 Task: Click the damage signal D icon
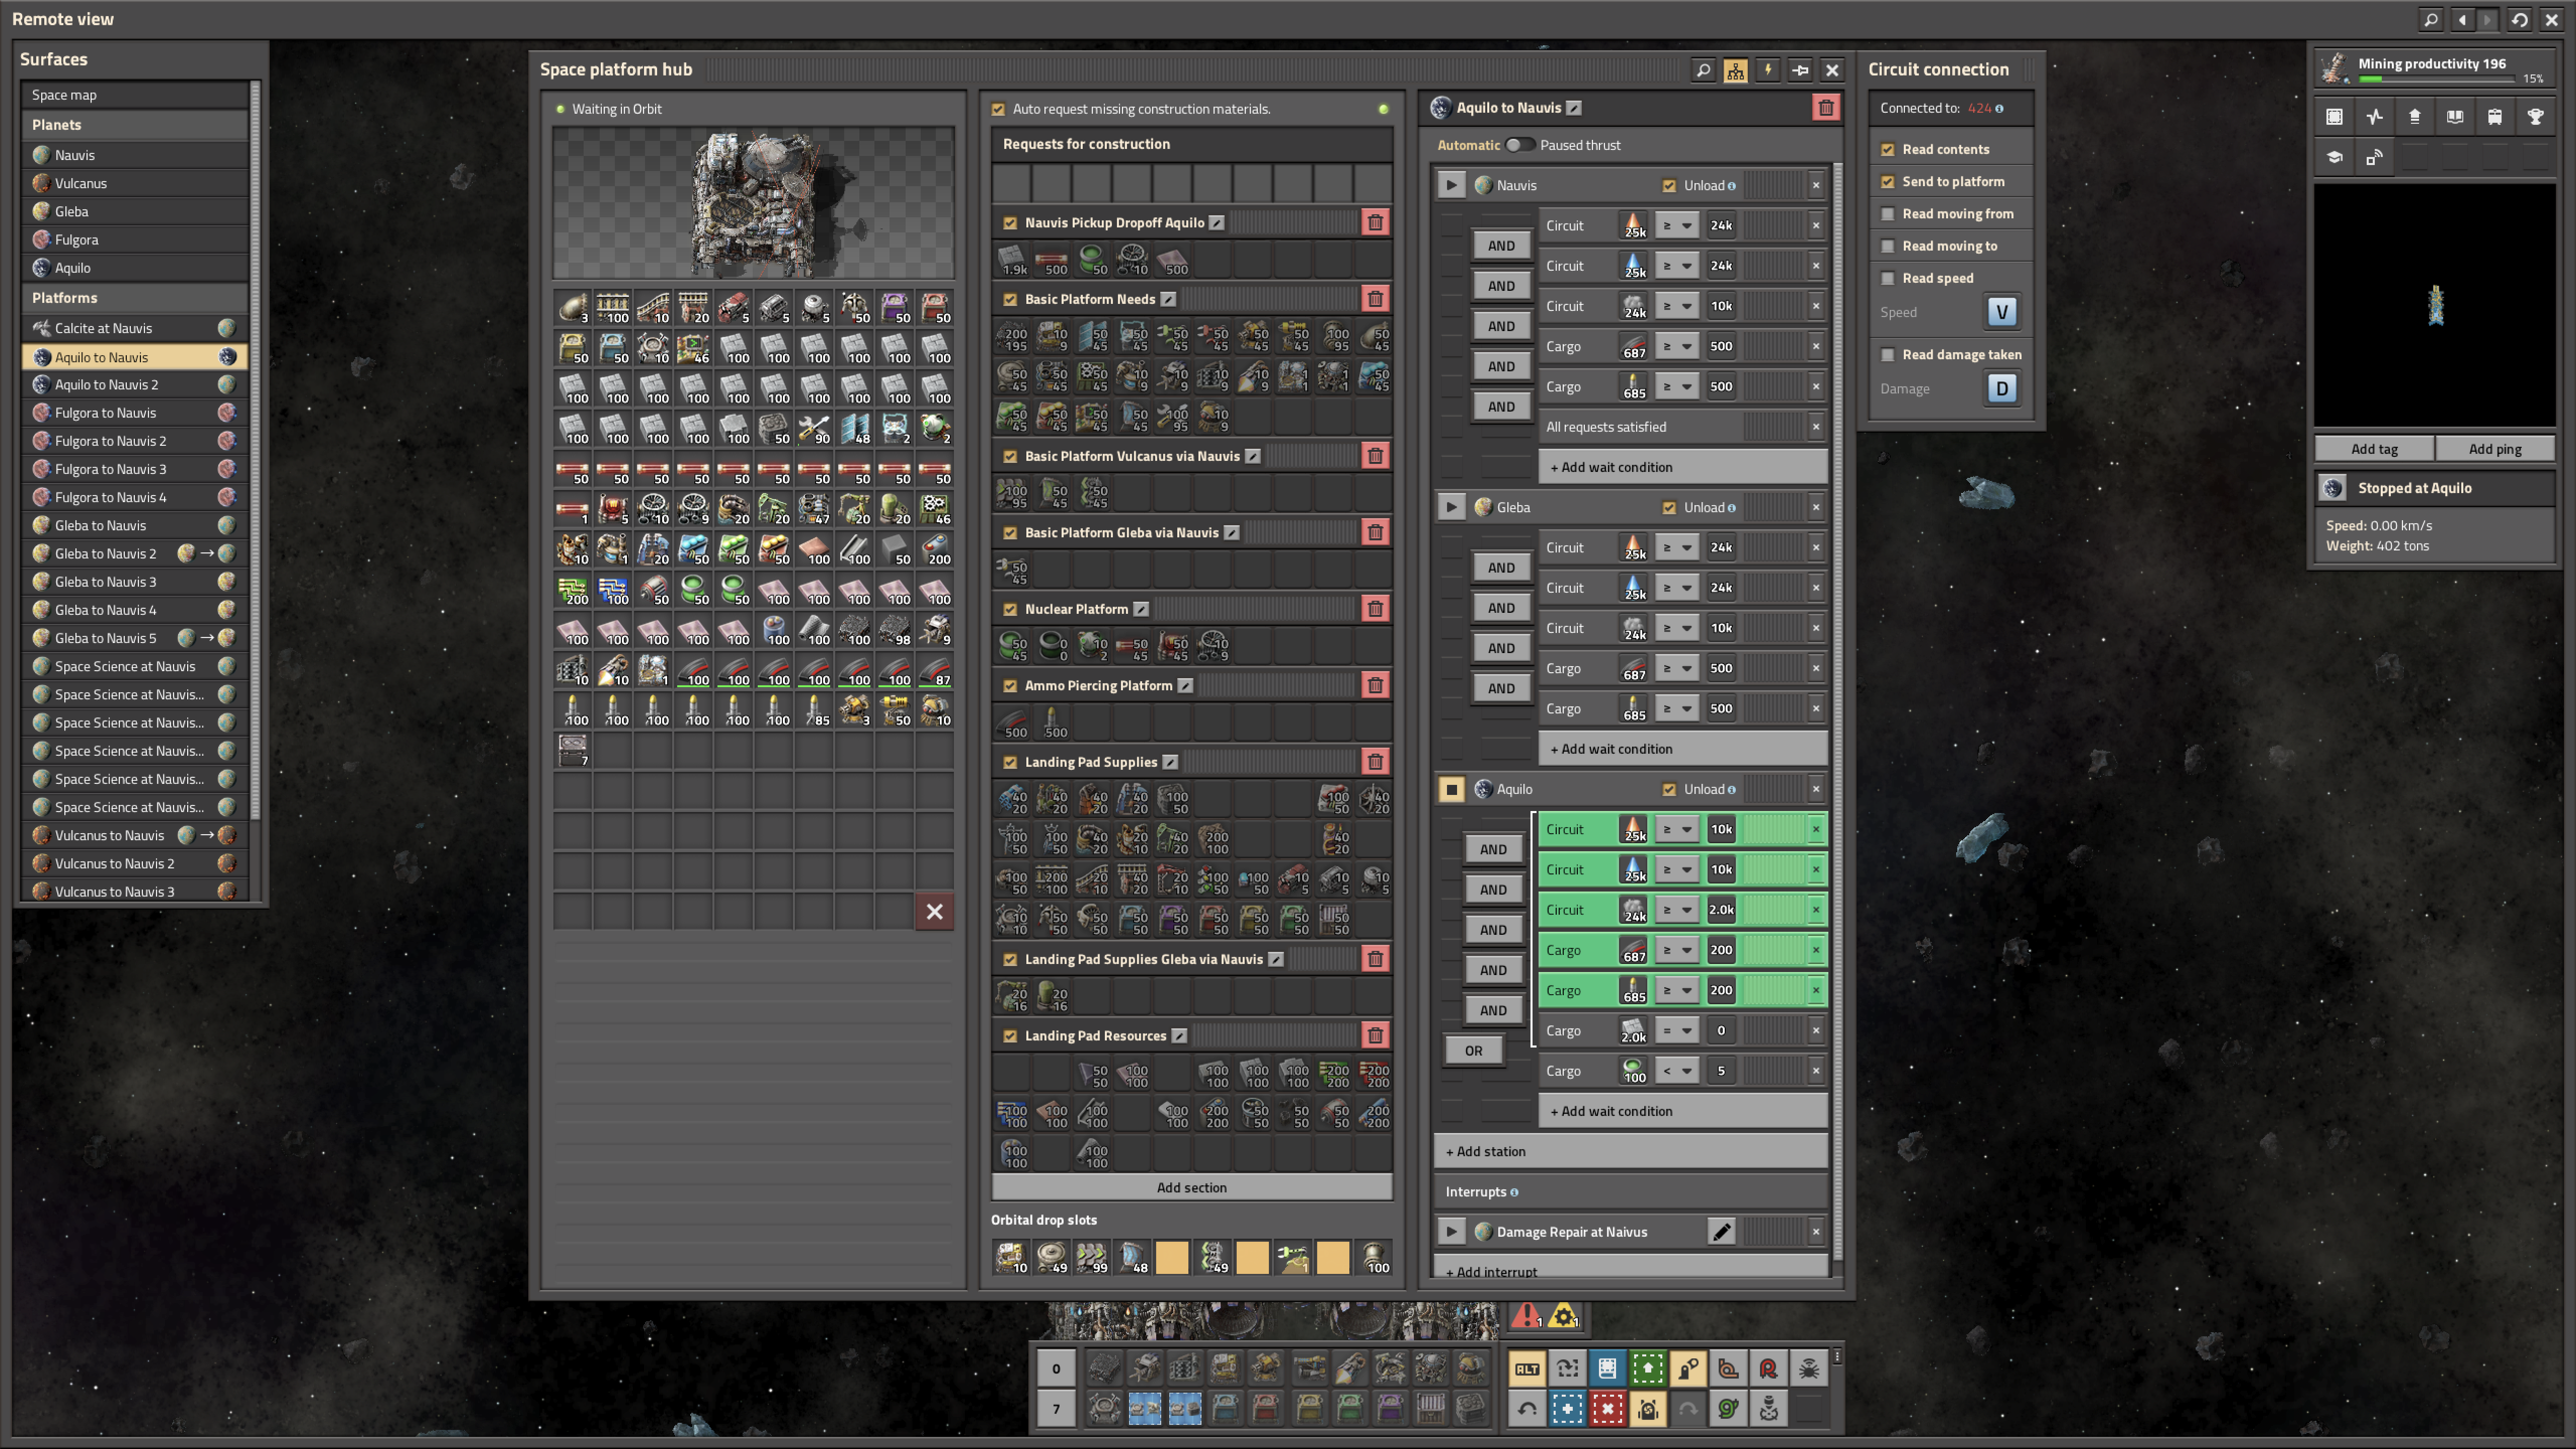[x=2001, y=388]
